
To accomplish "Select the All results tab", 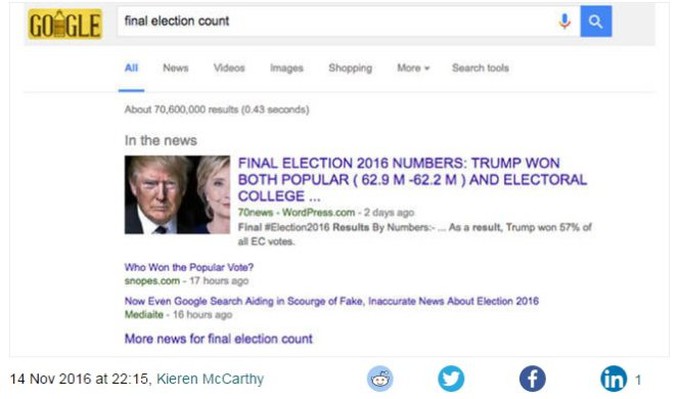I will click(x=131, y=68).
